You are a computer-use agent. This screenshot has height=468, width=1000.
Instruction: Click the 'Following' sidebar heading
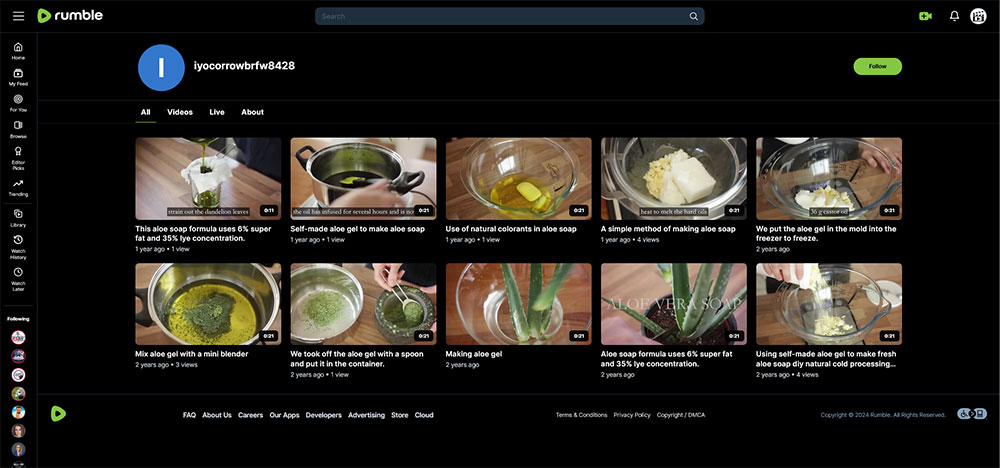(x=18, y=319)
